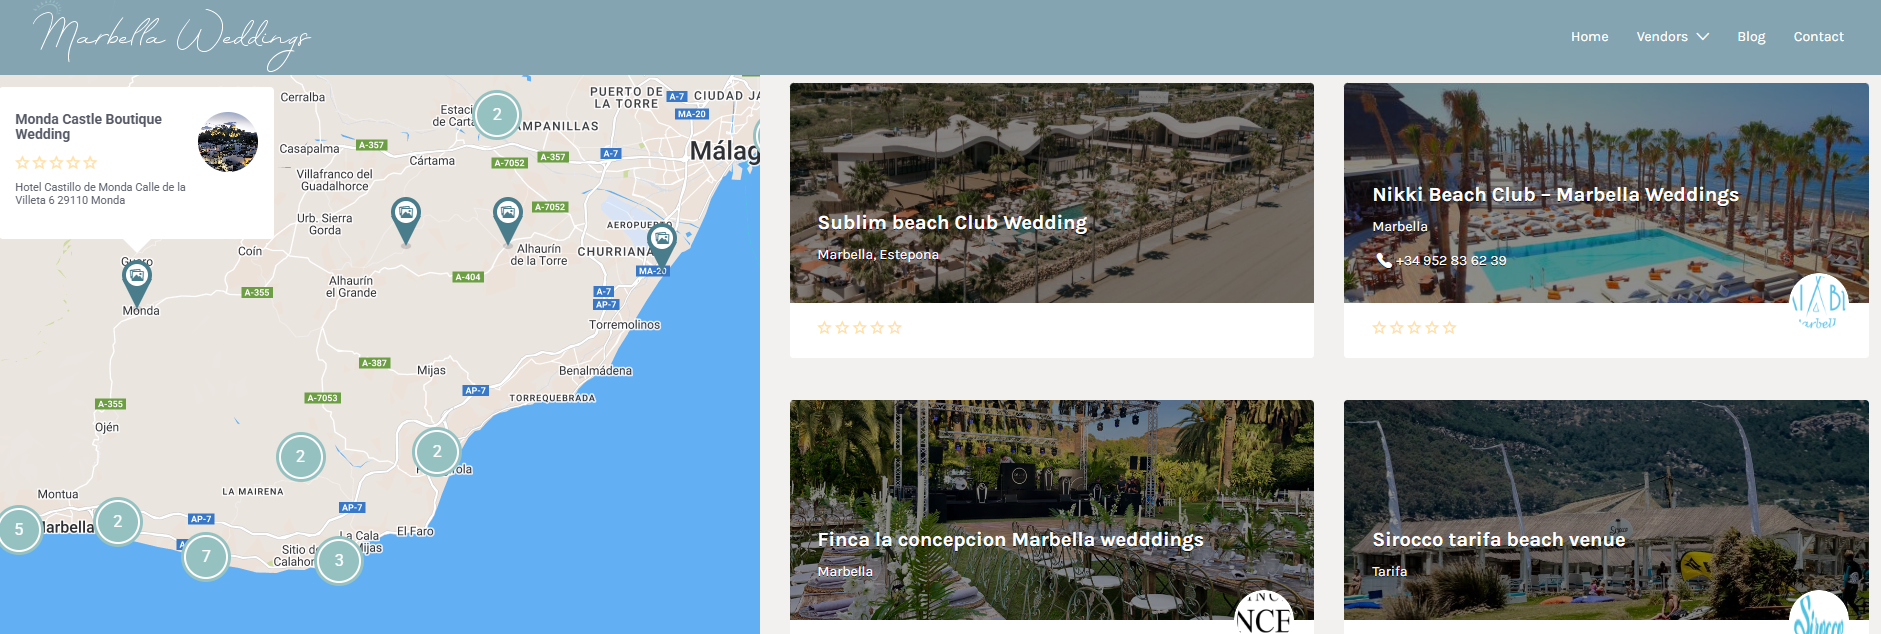The image size is (1881, 634).
Task: Open the Home menu link
Action: [1589, 37]
